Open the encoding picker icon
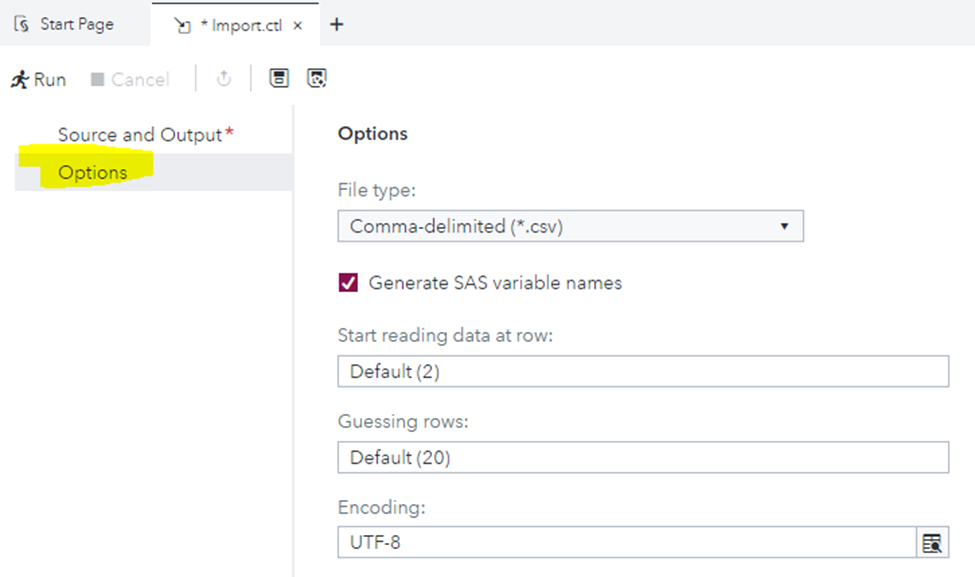 click(x=932, y=543)
